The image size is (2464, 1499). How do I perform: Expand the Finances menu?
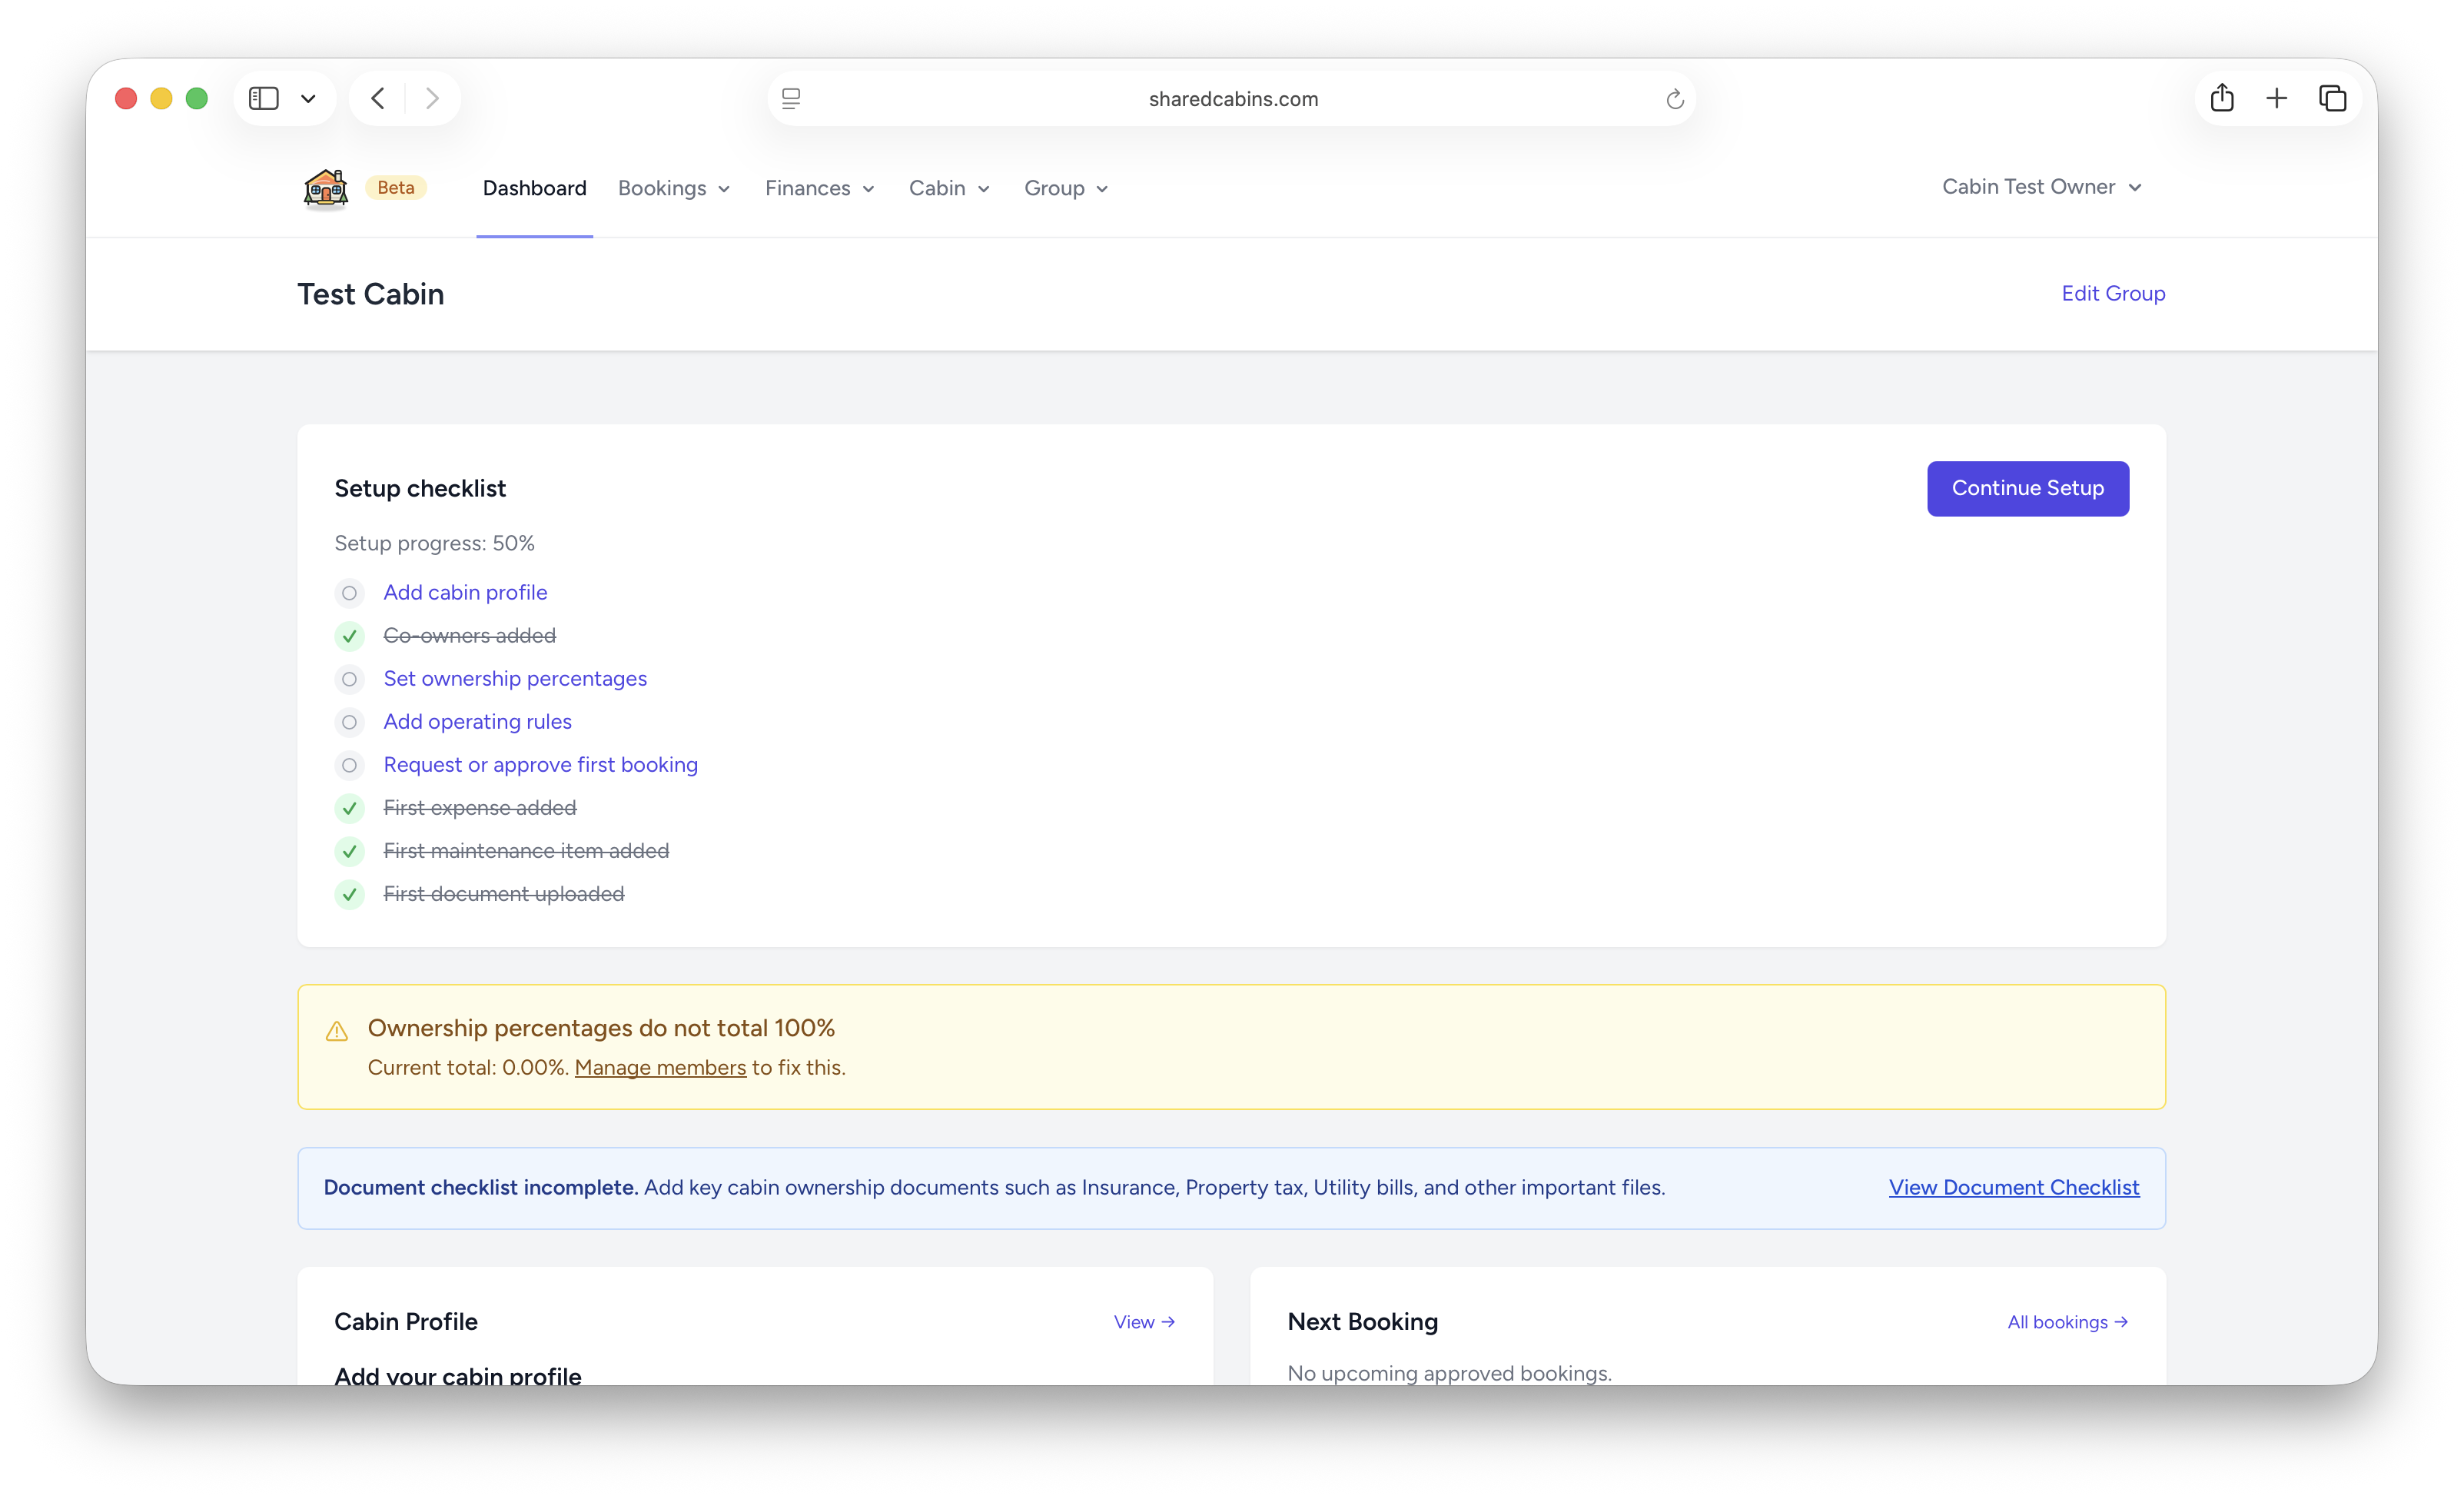[x=820, y=188]
